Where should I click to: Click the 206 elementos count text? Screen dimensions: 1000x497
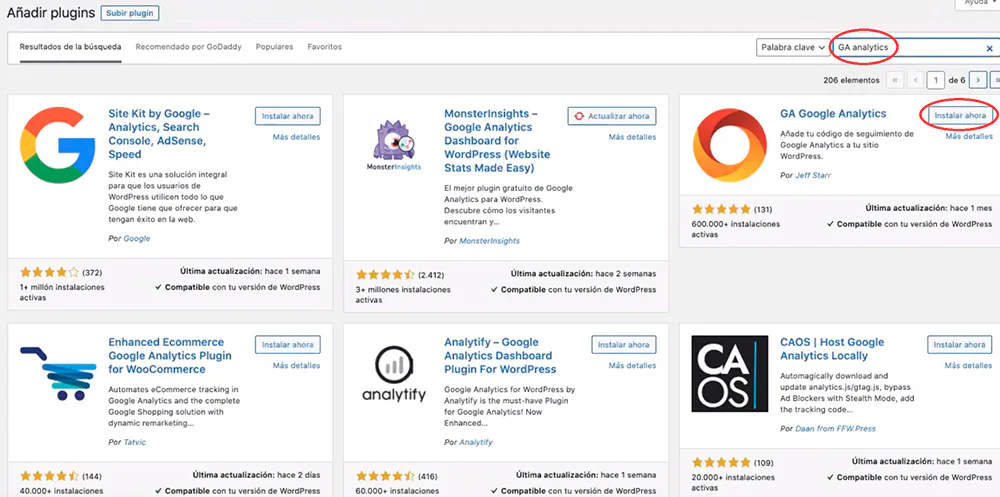click(851, 80)
